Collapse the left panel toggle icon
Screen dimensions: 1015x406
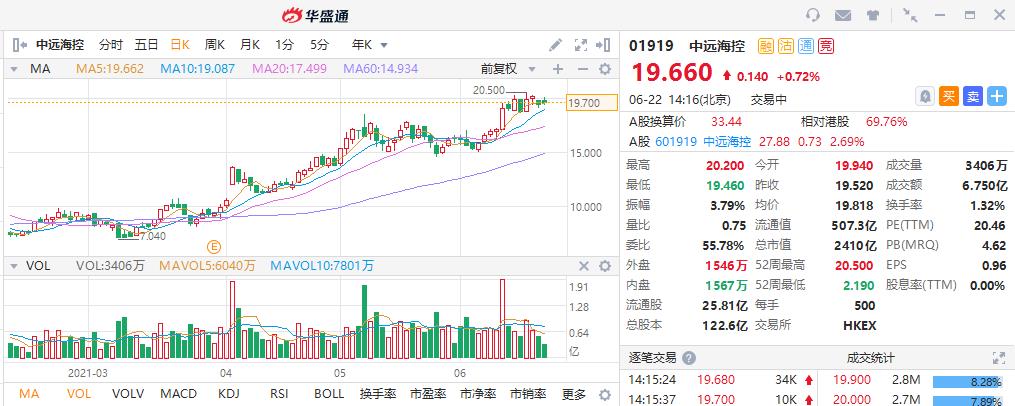tap(19, 45)
